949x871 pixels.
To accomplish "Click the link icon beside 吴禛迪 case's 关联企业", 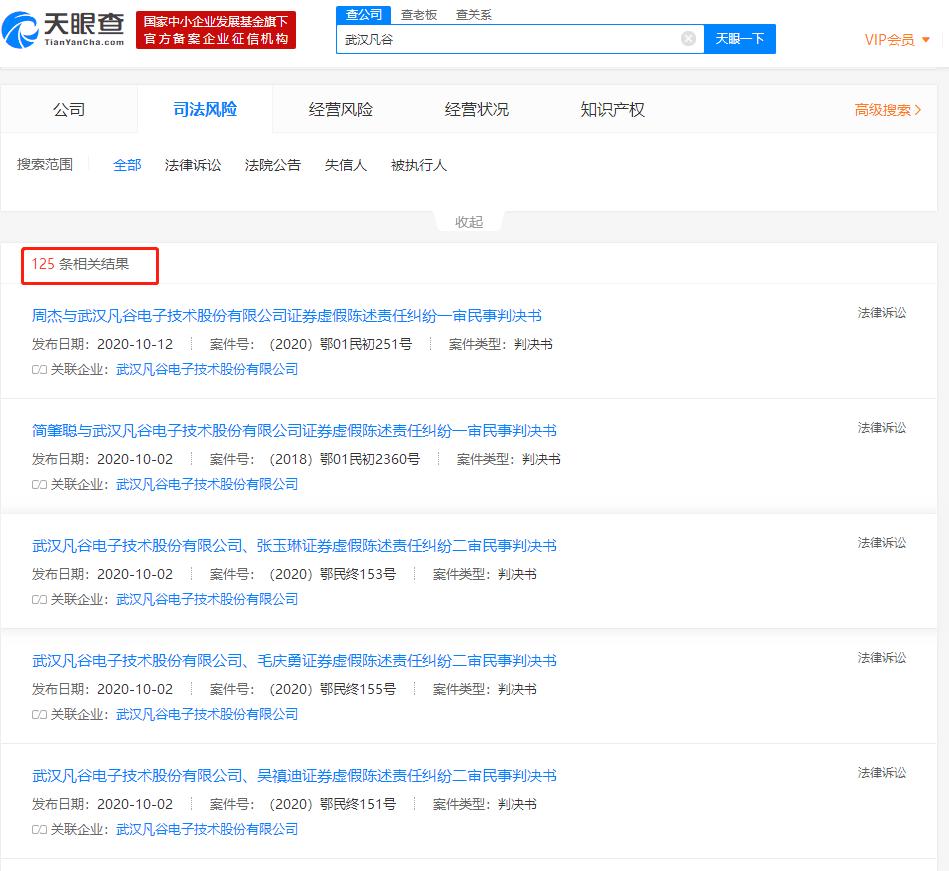I will 39,830.
